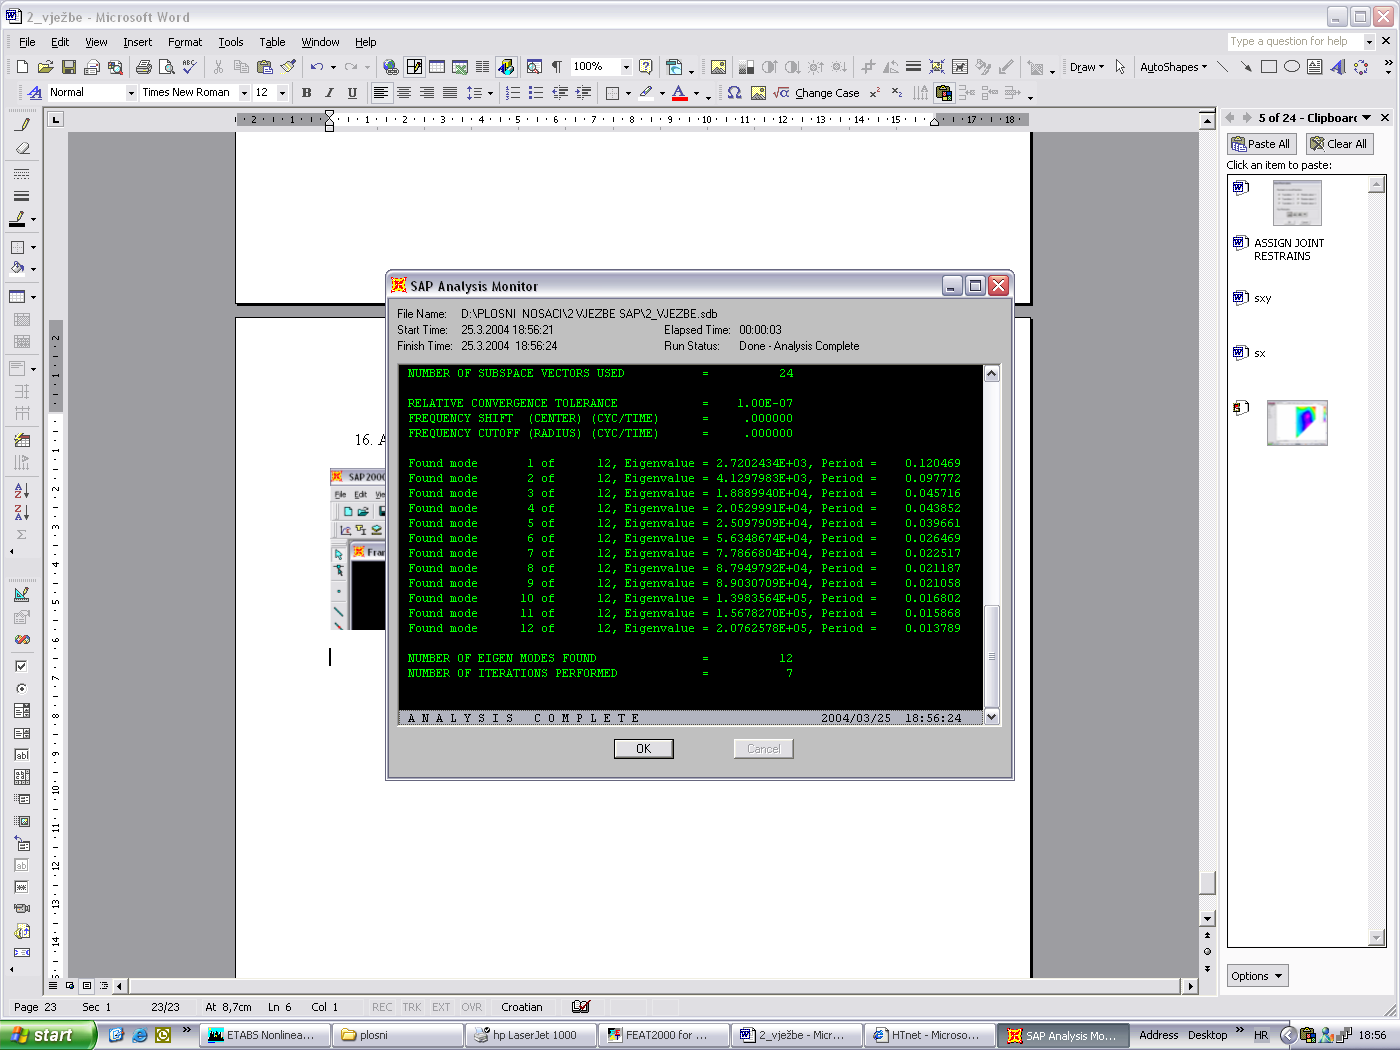1400x1050 pixels.
Task: Undo the last action
Action: coord(316,67)
